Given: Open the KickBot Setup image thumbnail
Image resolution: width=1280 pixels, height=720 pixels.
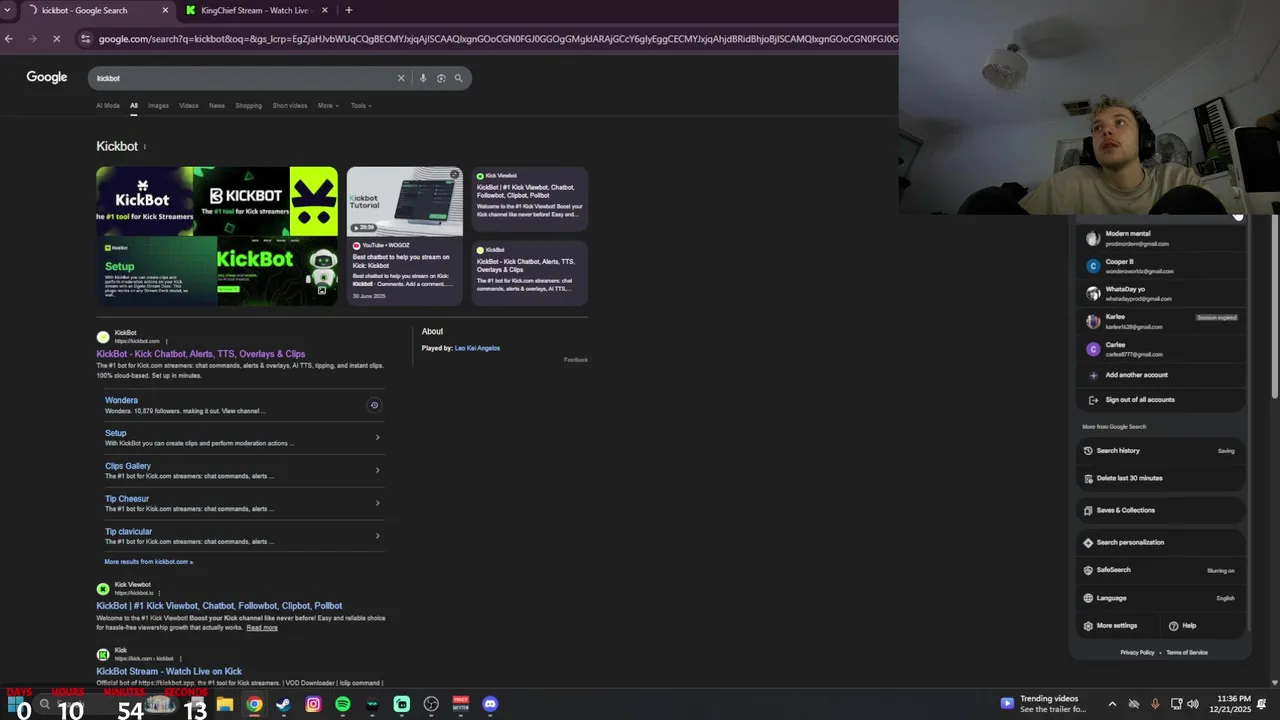Looking at the screenshot, I should point(156,271).
